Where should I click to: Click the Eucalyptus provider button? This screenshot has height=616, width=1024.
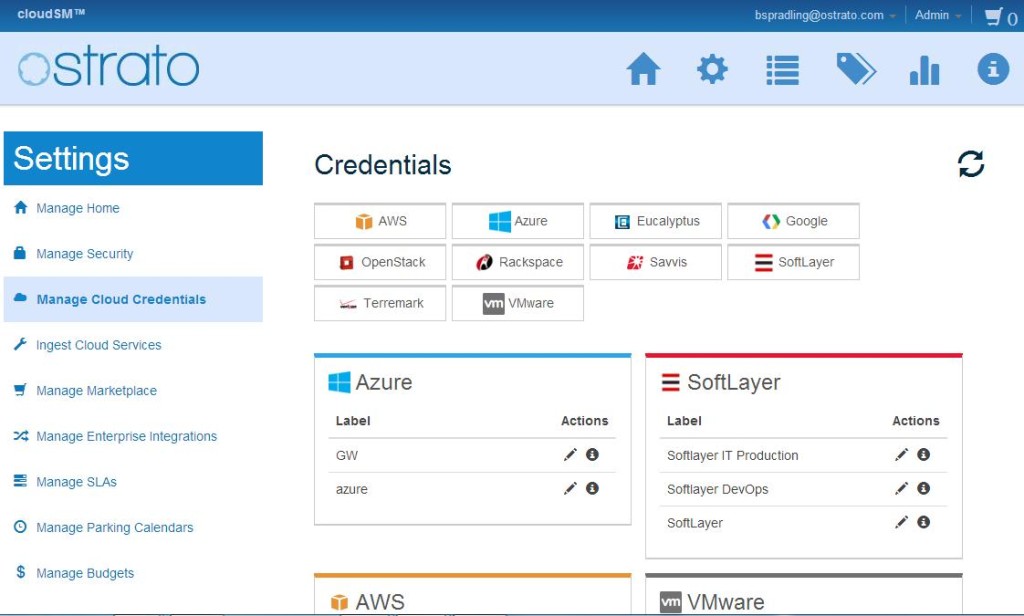click(x=656, y=221)
